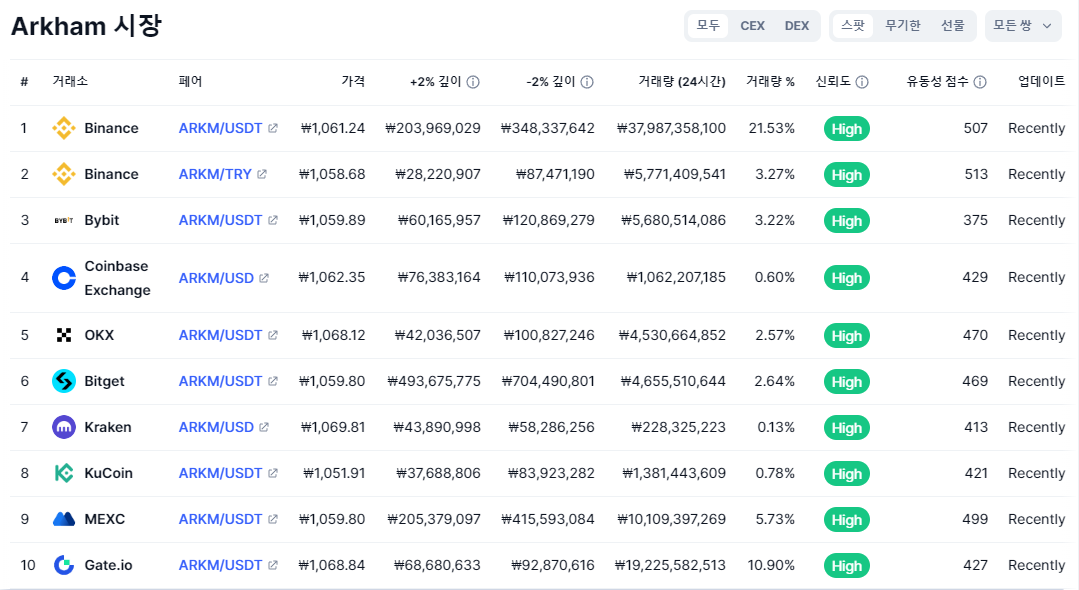Click the volume ₩19,225,582,513
The image size is (1079, 590).
[670, 565]
